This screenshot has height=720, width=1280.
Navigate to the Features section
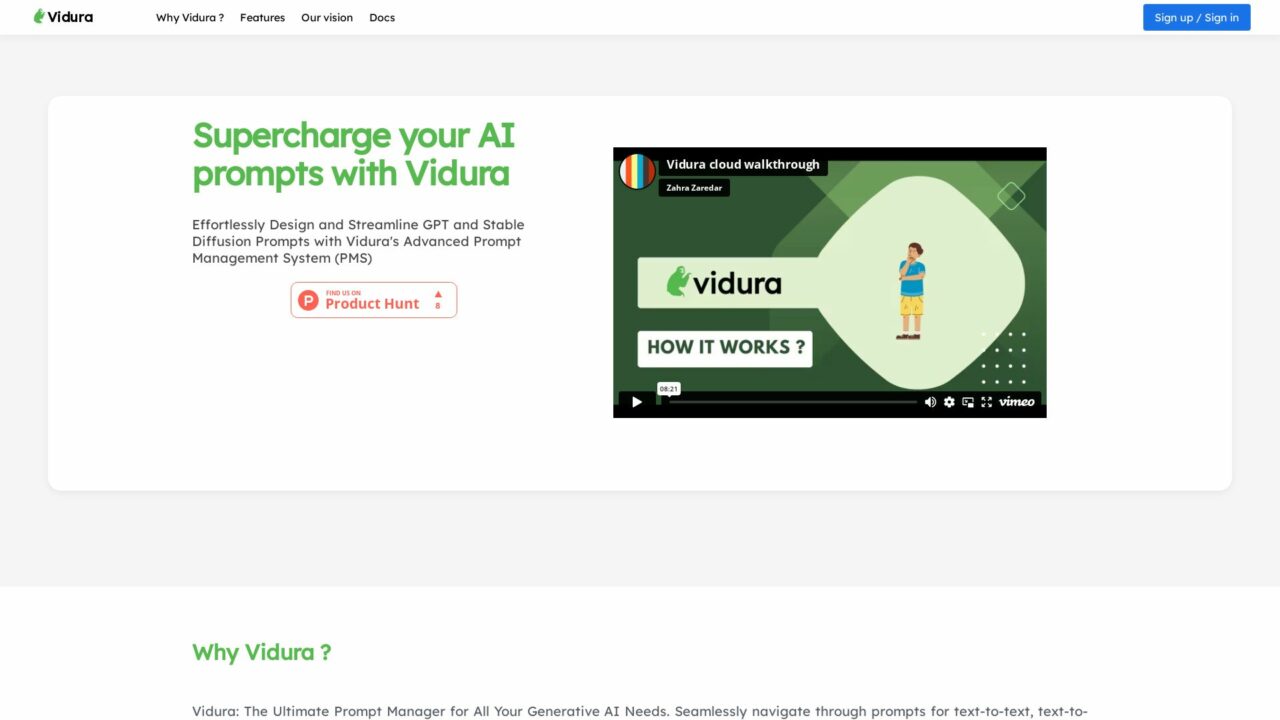[262, 17]
